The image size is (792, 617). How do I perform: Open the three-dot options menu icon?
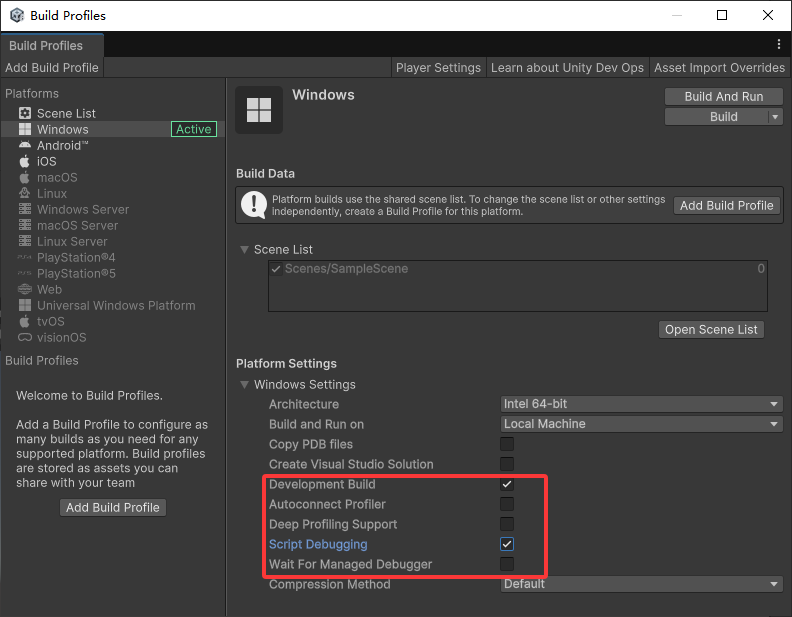click(x=779, y=45)
